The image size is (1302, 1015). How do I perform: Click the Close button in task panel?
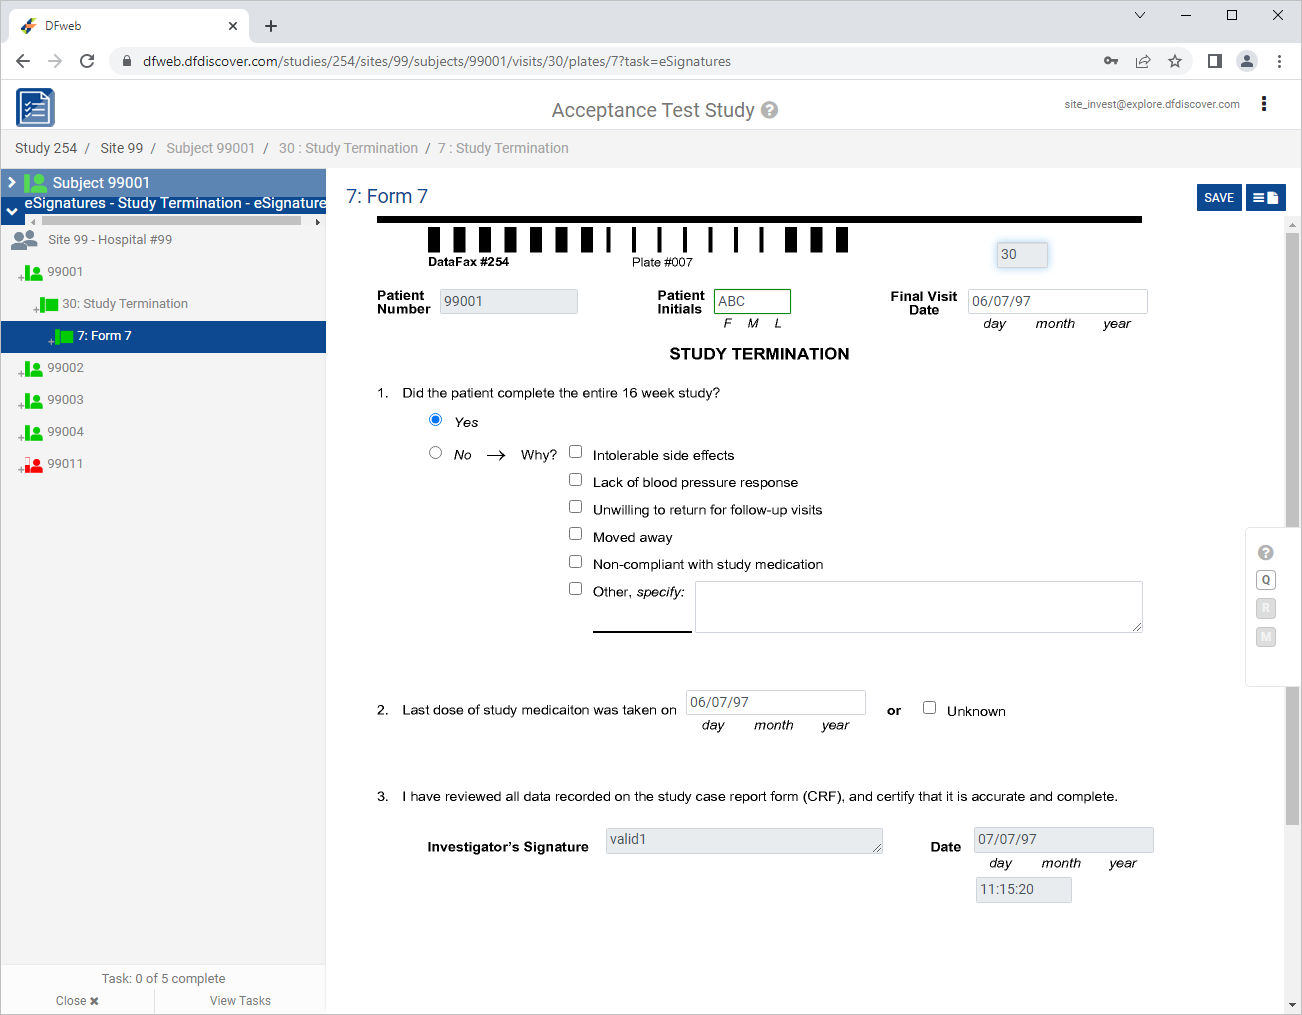coord(77,1000)
